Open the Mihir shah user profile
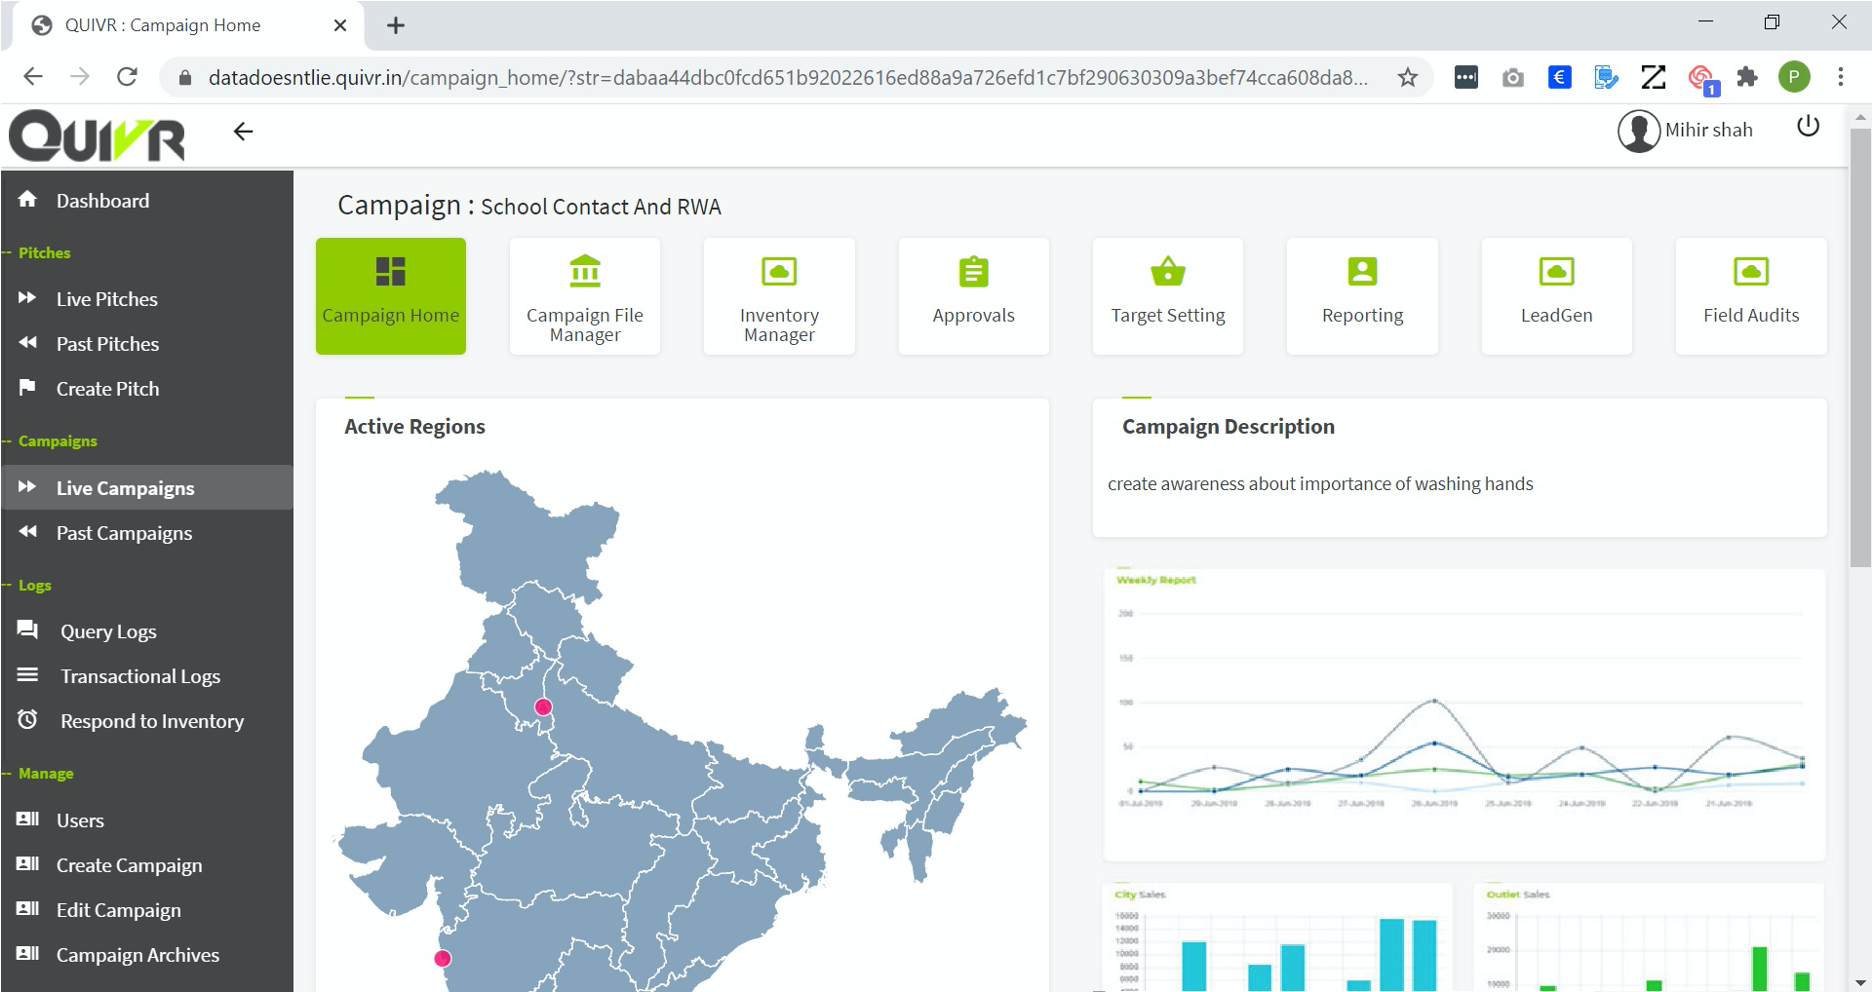The image size is (1872, 992). coord(1685,130)
